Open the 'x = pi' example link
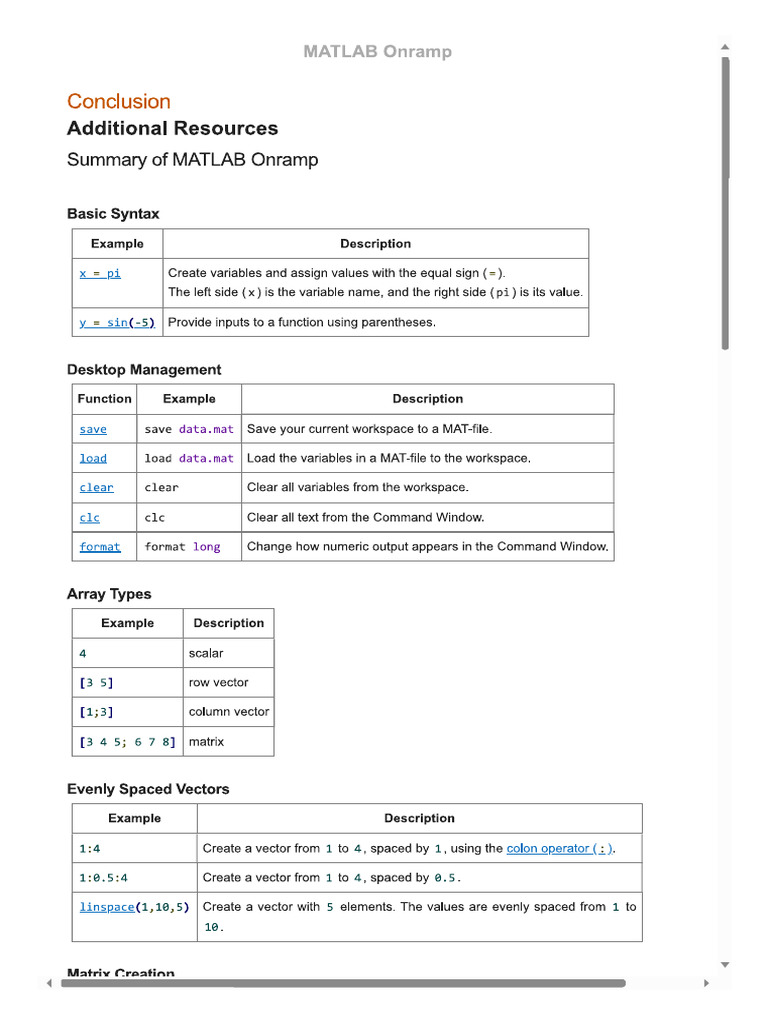768x1024 pixels. click(100, 274)
